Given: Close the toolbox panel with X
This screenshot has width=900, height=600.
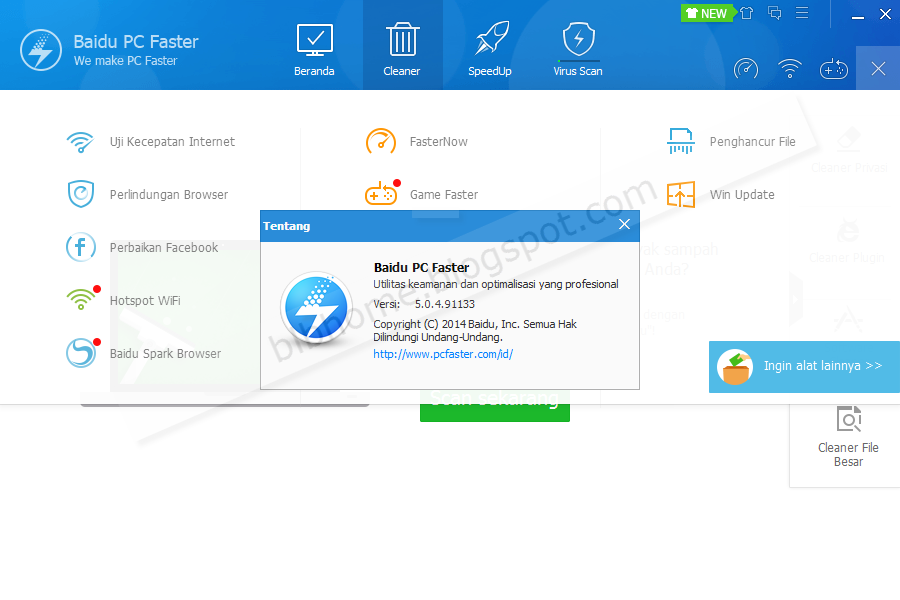Looking at the screenshot, I should pyautogui.click(x=878, y=69).
